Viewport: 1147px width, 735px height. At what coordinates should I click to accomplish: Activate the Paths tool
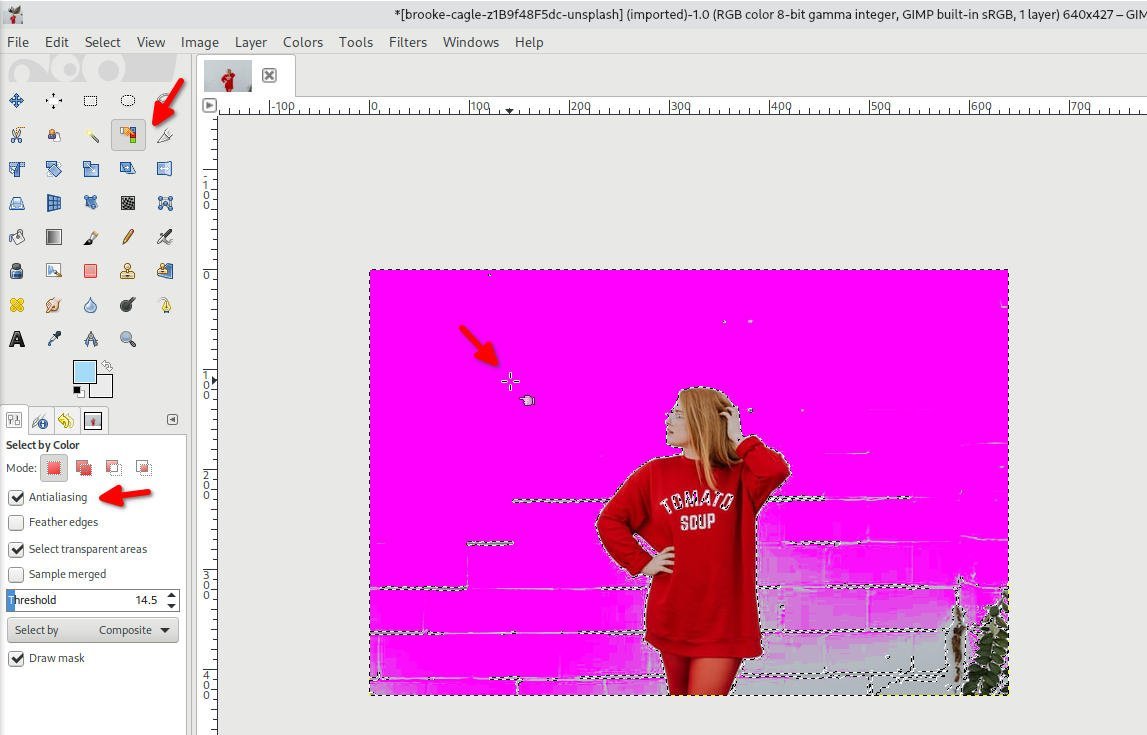(x=164, y=135)
